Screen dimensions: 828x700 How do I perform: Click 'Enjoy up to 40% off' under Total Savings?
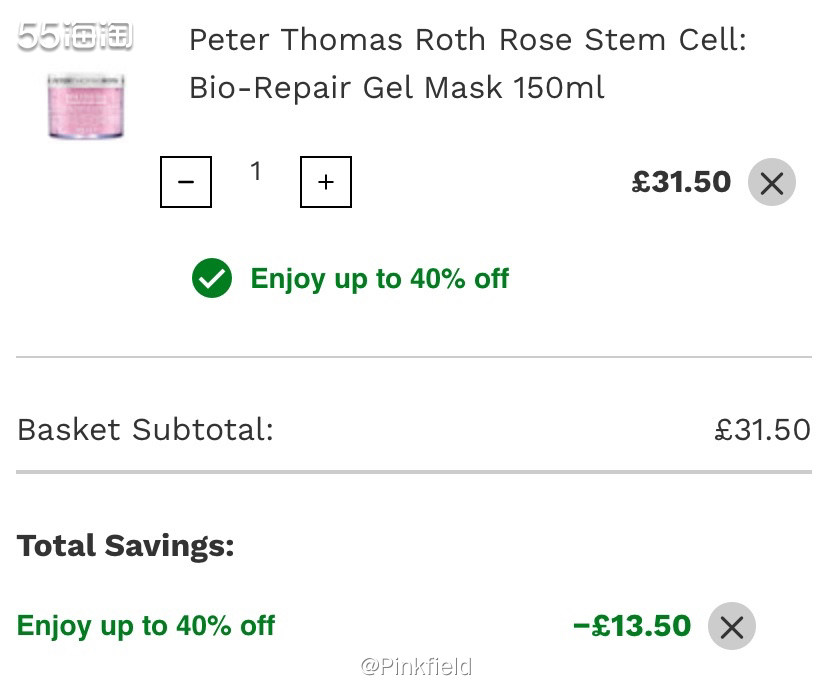(x=146, y=626)
